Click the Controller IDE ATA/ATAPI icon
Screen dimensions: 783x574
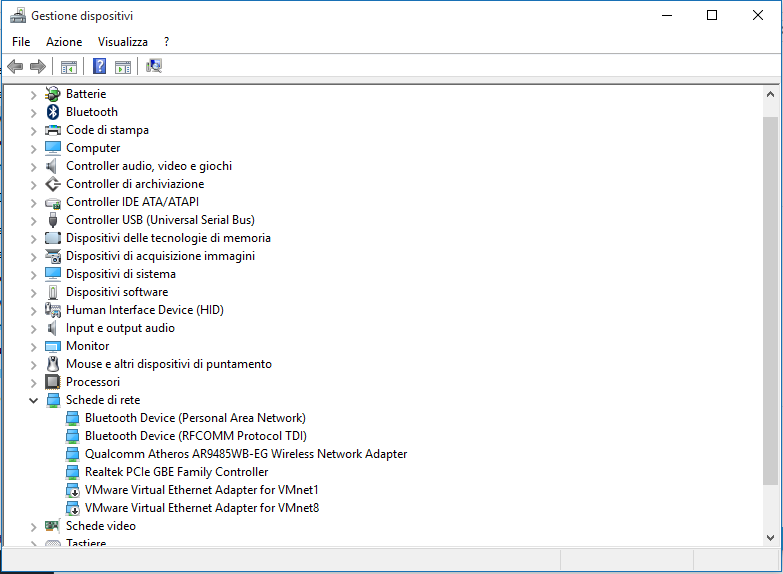click(53, 203)
